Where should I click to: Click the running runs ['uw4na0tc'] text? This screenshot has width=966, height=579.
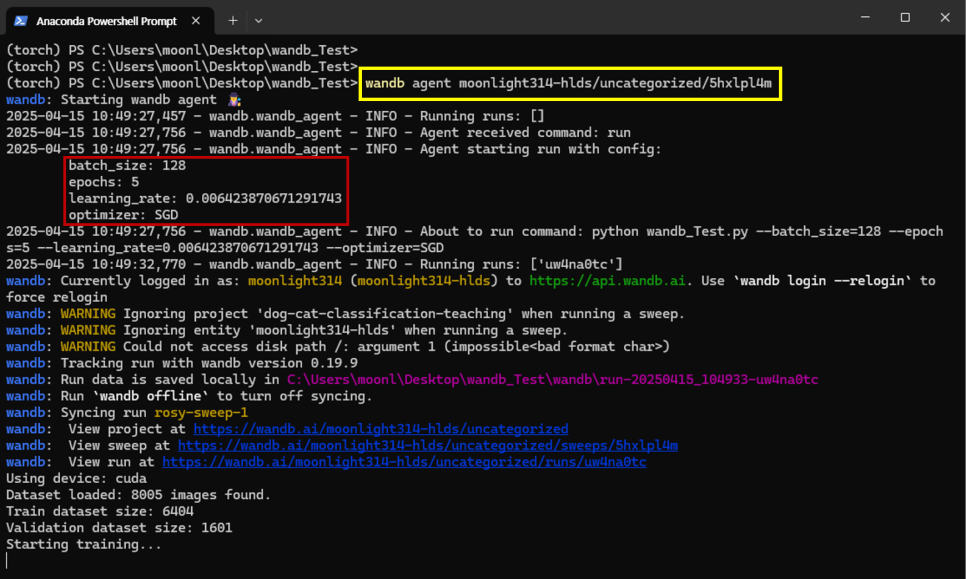[x=521, y=264]
